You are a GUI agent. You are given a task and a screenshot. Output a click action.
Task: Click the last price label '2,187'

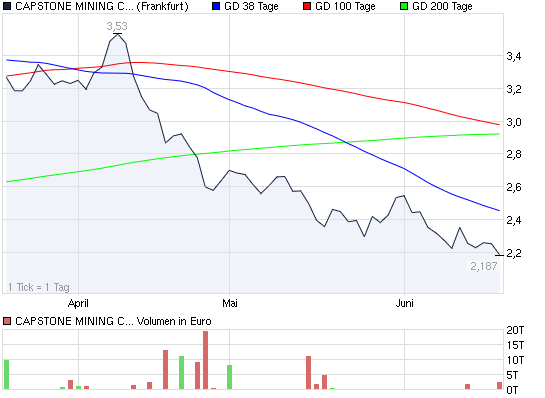click(x=484, y=266)
